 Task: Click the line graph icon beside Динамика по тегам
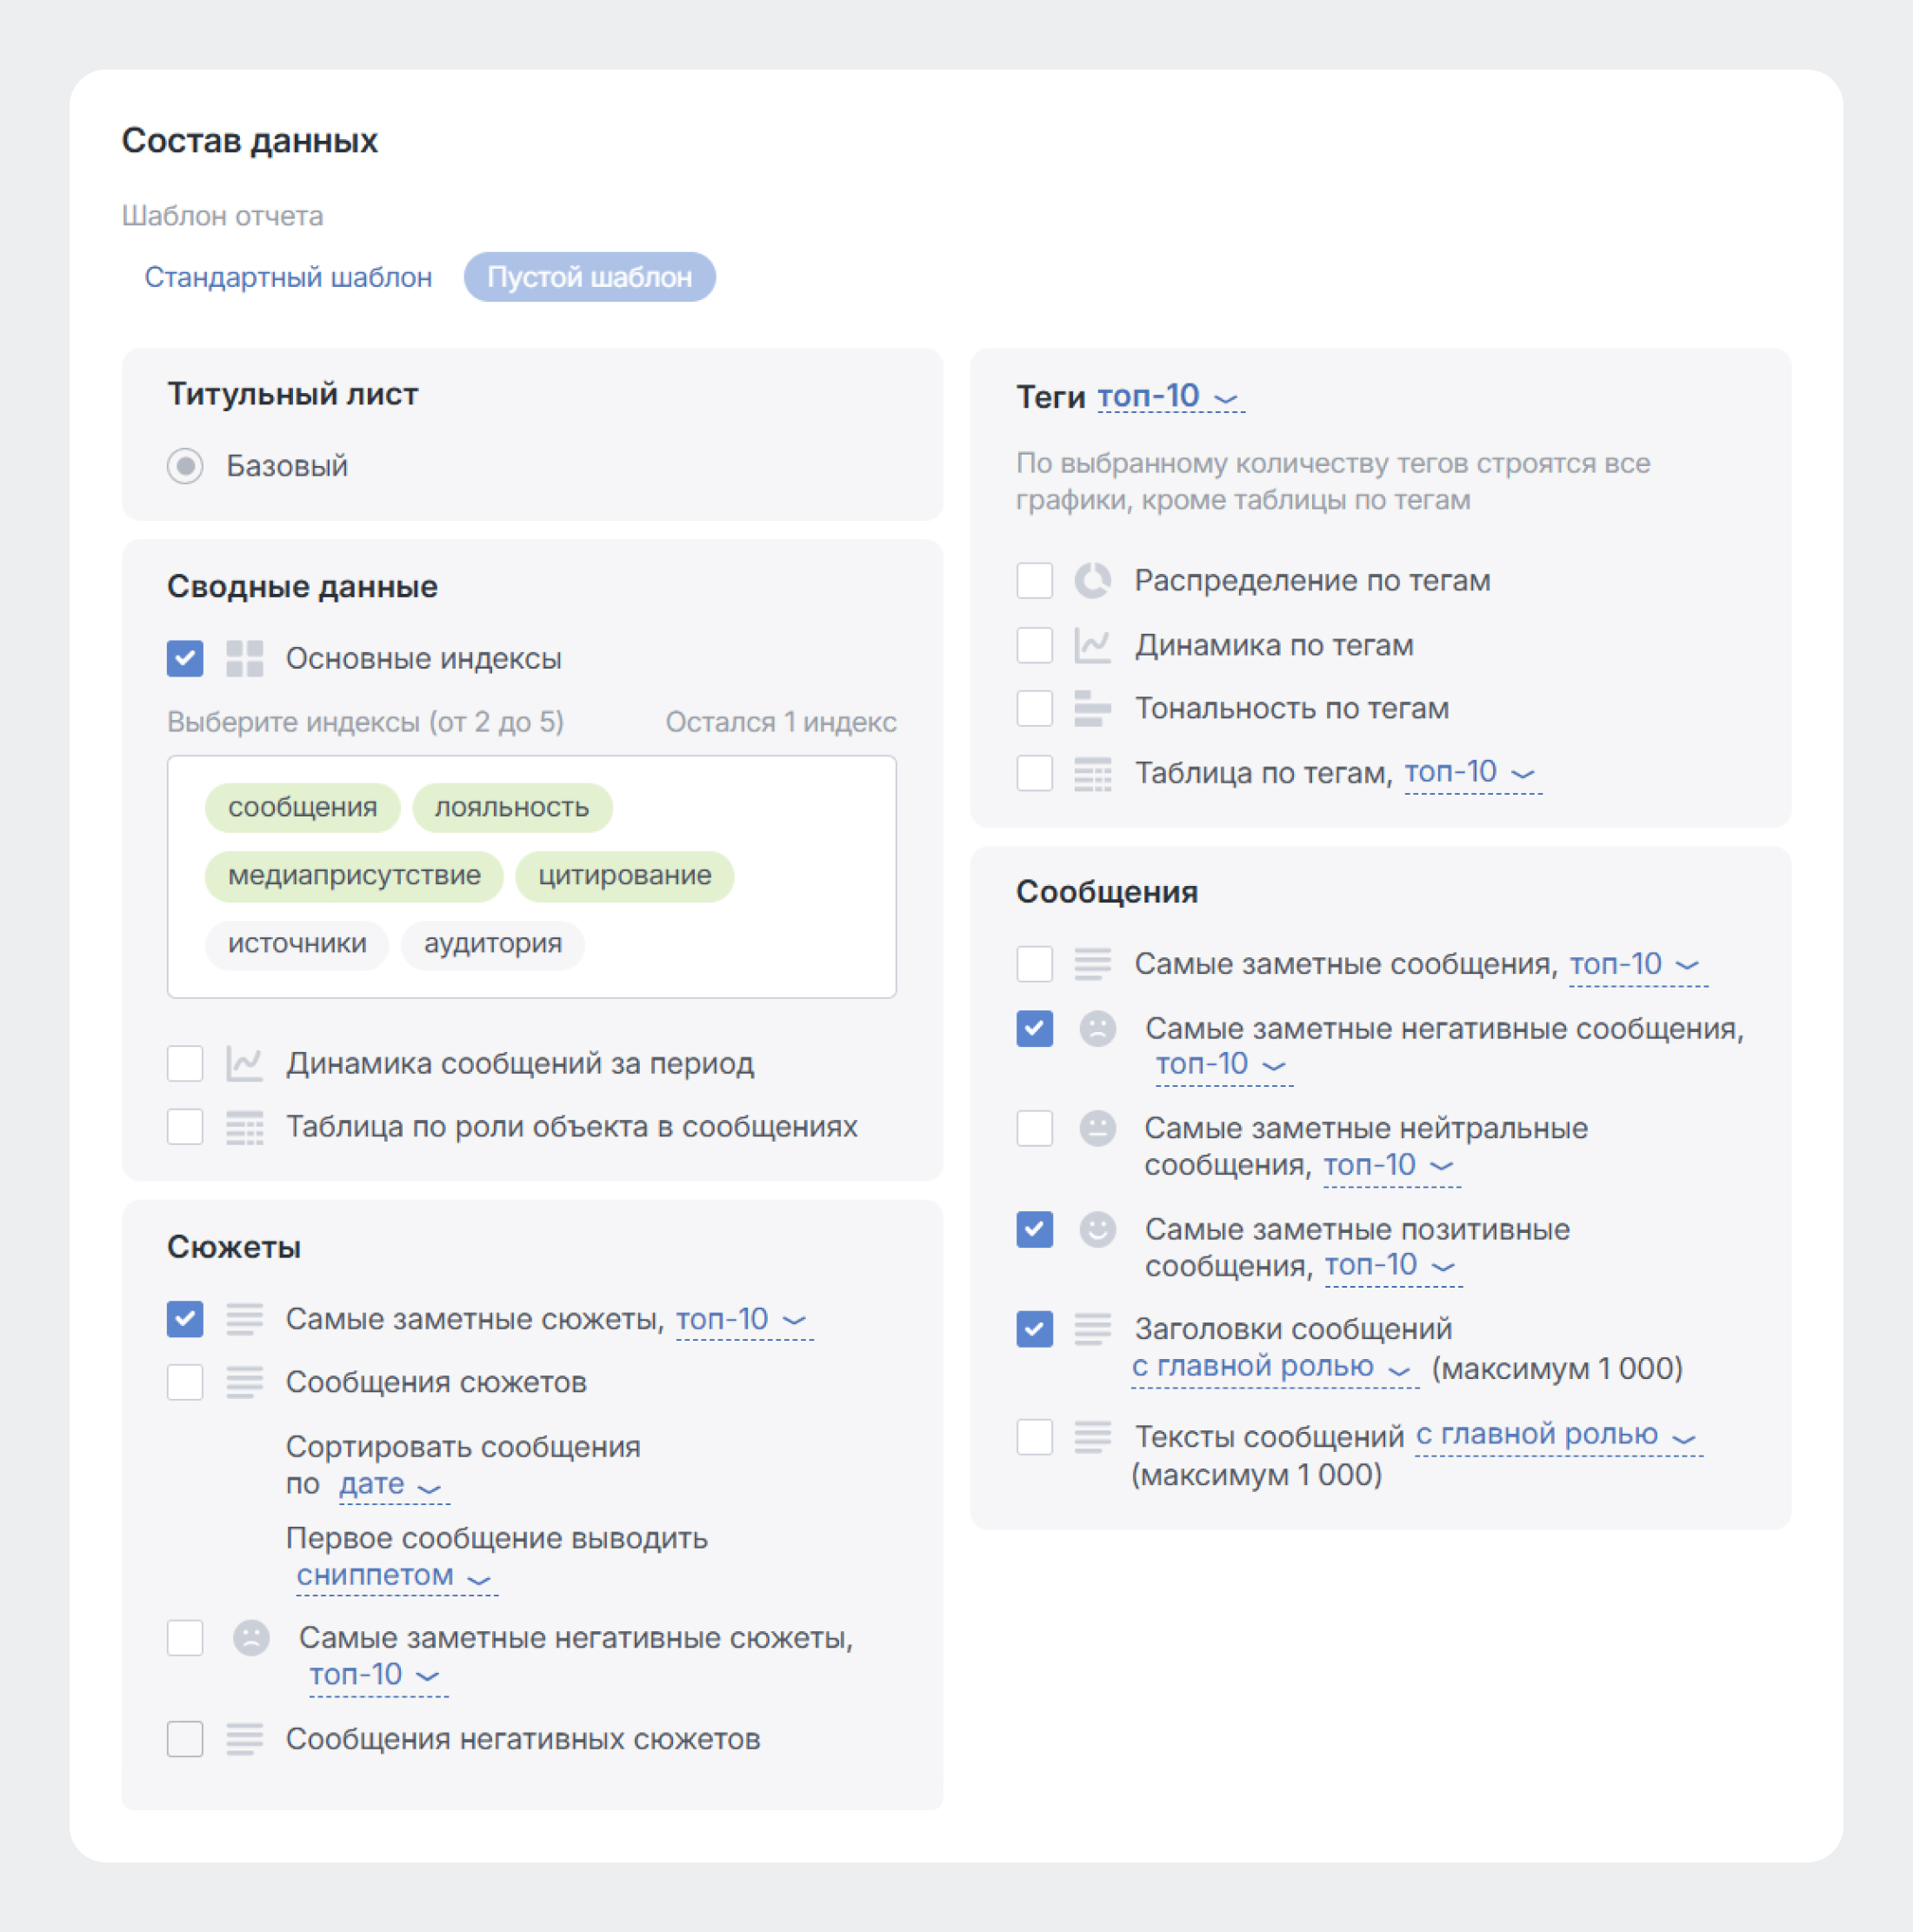coord(1092,645)
